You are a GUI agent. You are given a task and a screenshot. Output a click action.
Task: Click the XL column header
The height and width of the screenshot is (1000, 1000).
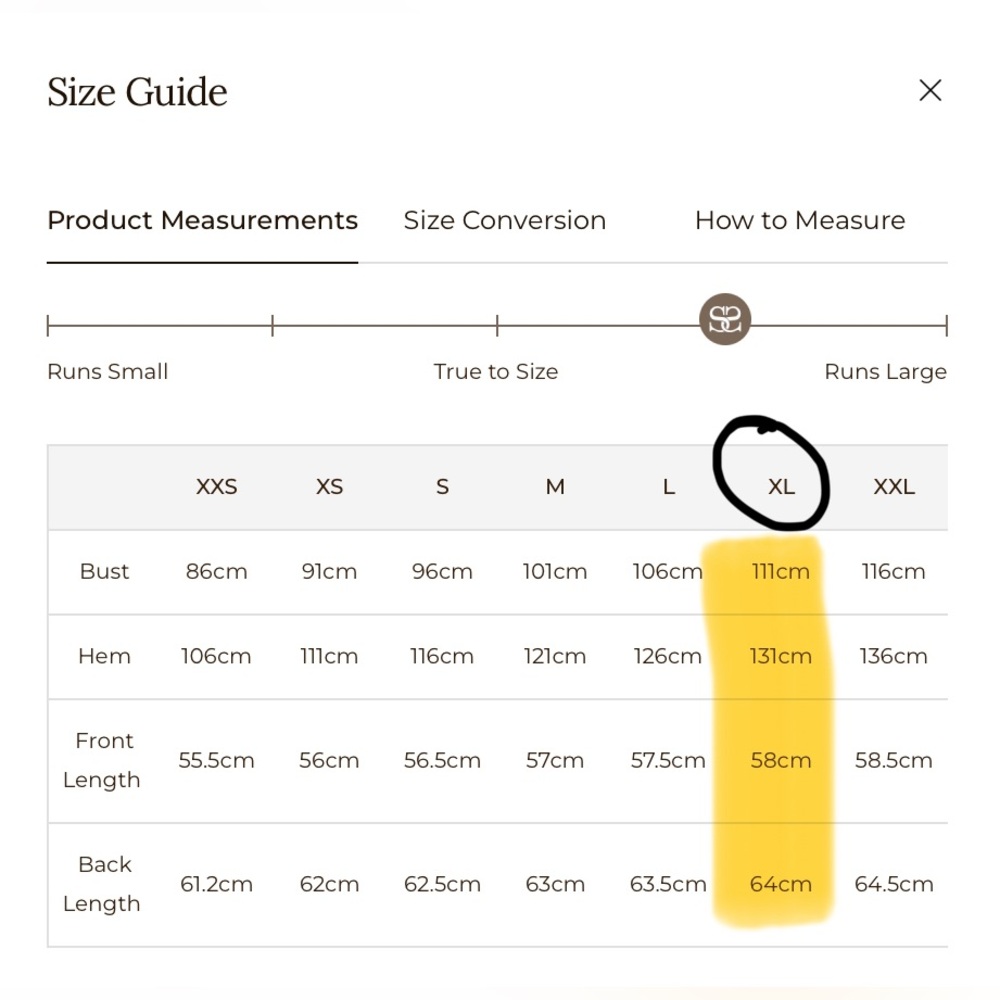[x=781, y=487]
